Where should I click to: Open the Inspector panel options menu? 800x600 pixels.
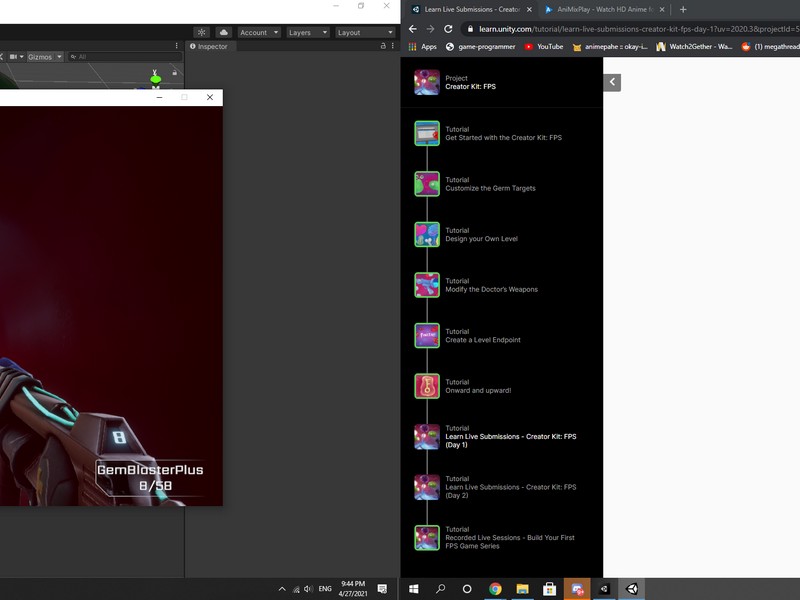(x=392, y=46)
